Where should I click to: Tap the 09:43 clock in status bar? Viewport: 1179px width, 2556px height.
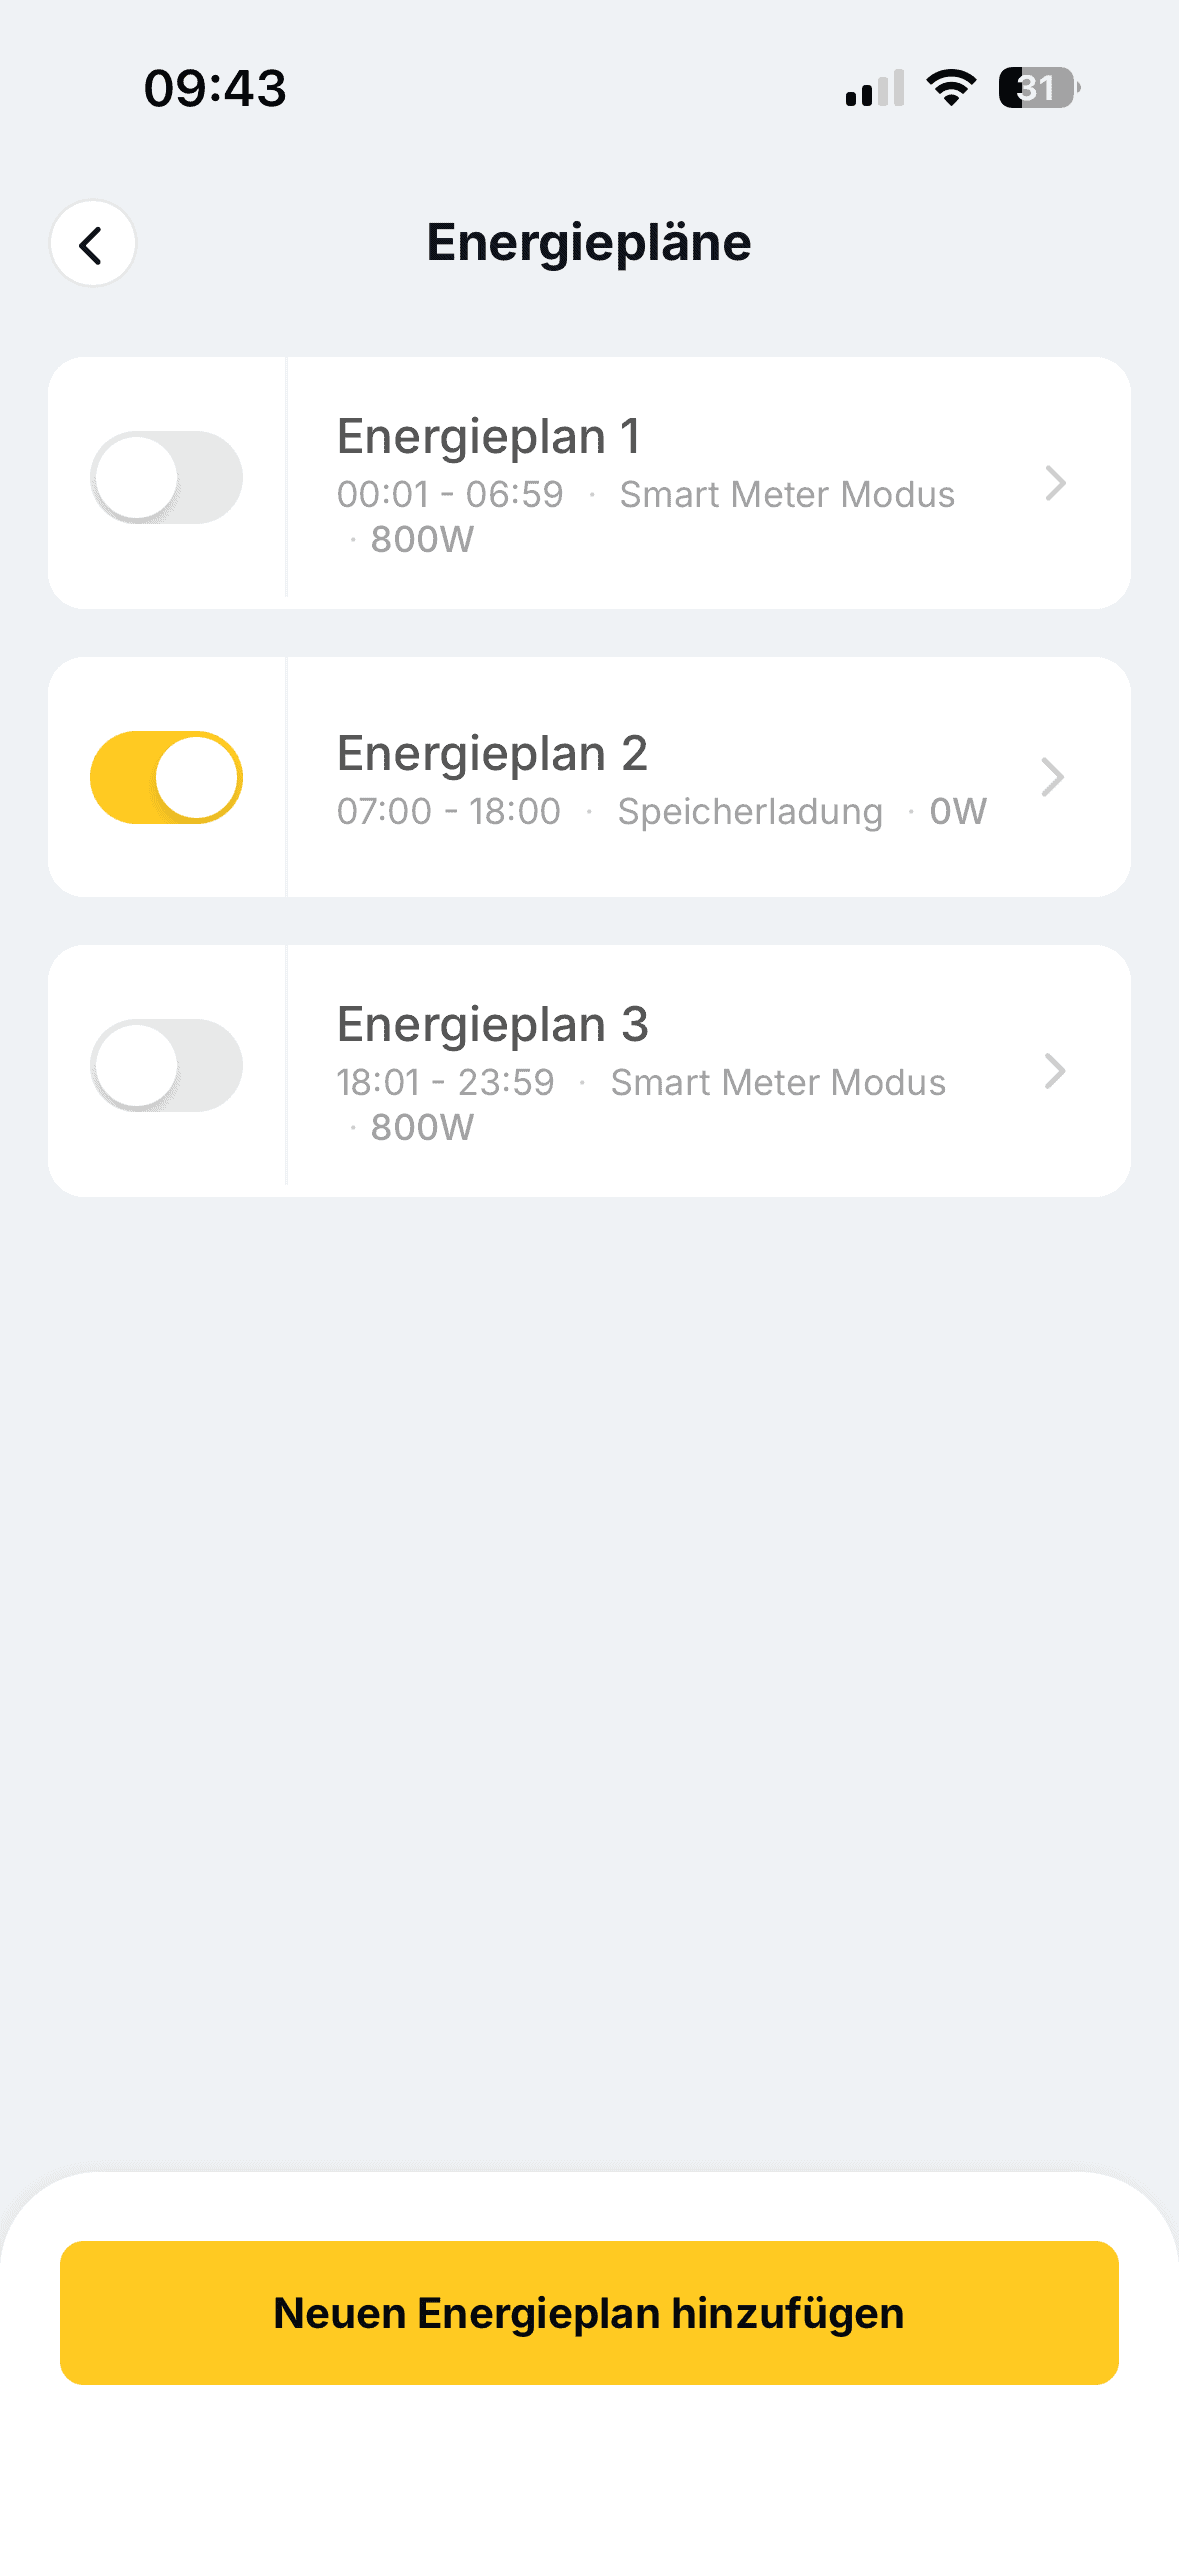(215, 88)
